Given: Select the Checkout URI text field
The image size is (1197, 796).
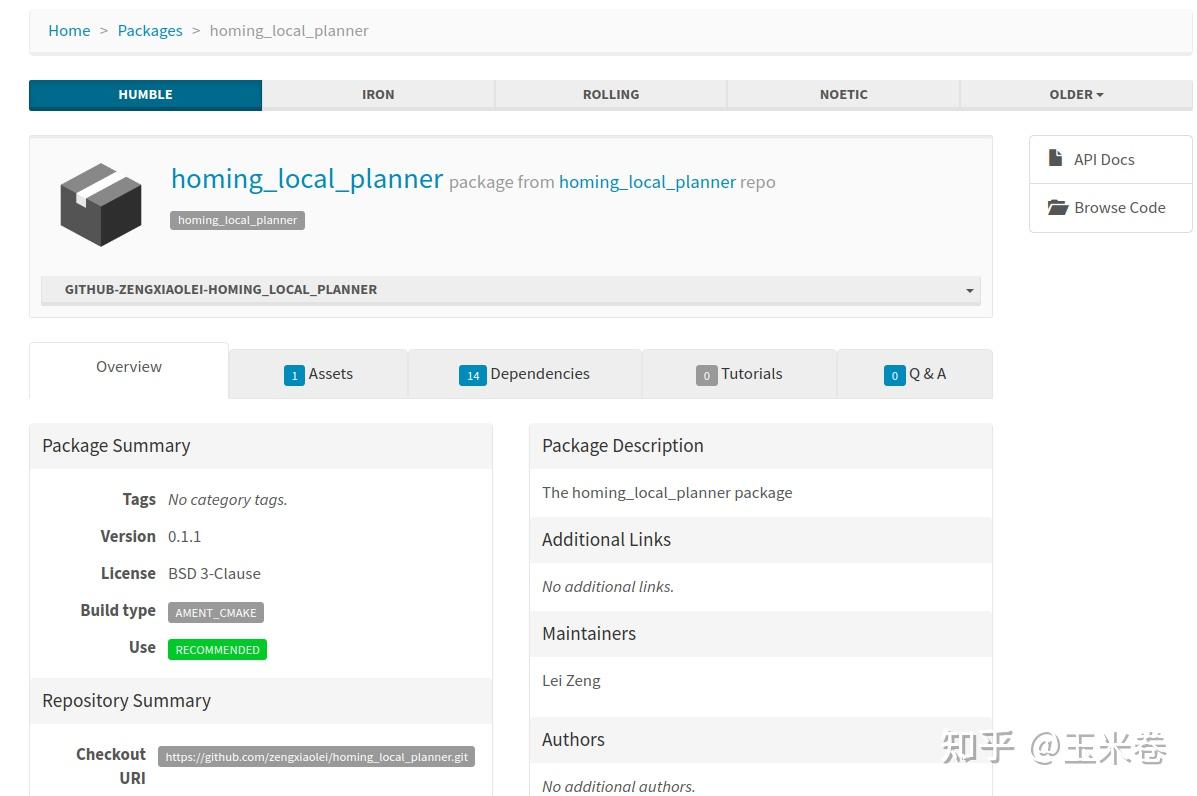Looking at the screenshot, I should coord(316,756).
